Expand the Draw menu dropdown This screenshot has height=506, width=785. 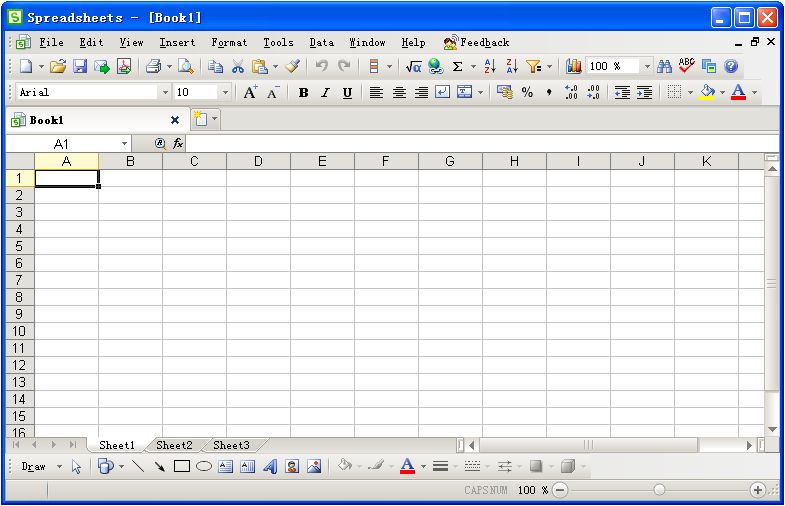[x=59, y=466]
